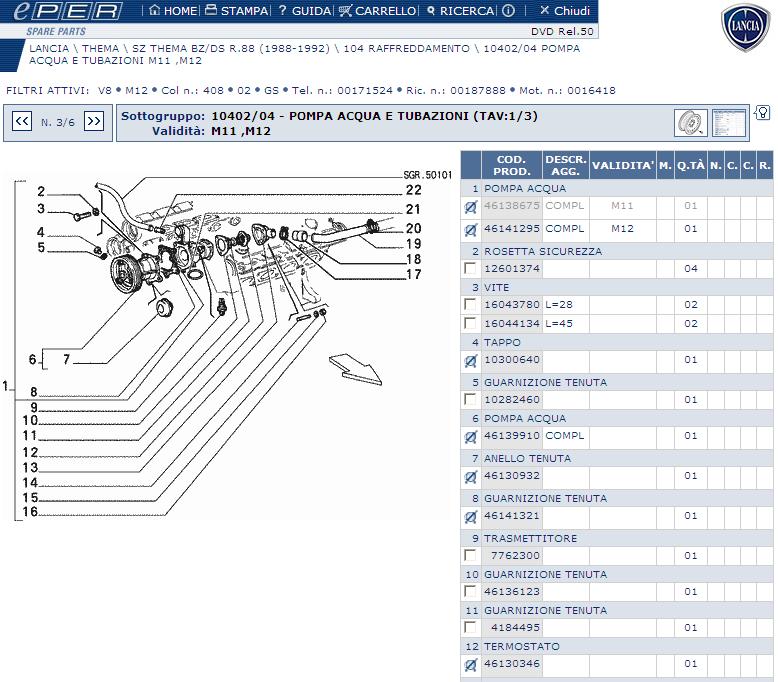Click the info circle icon in menu bar

pos(508,10)
